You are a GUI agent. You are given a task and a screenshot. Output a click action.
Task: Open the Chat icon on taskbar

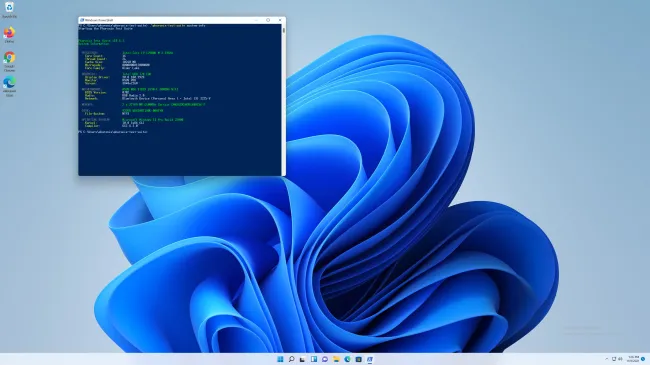coord(325,359)
